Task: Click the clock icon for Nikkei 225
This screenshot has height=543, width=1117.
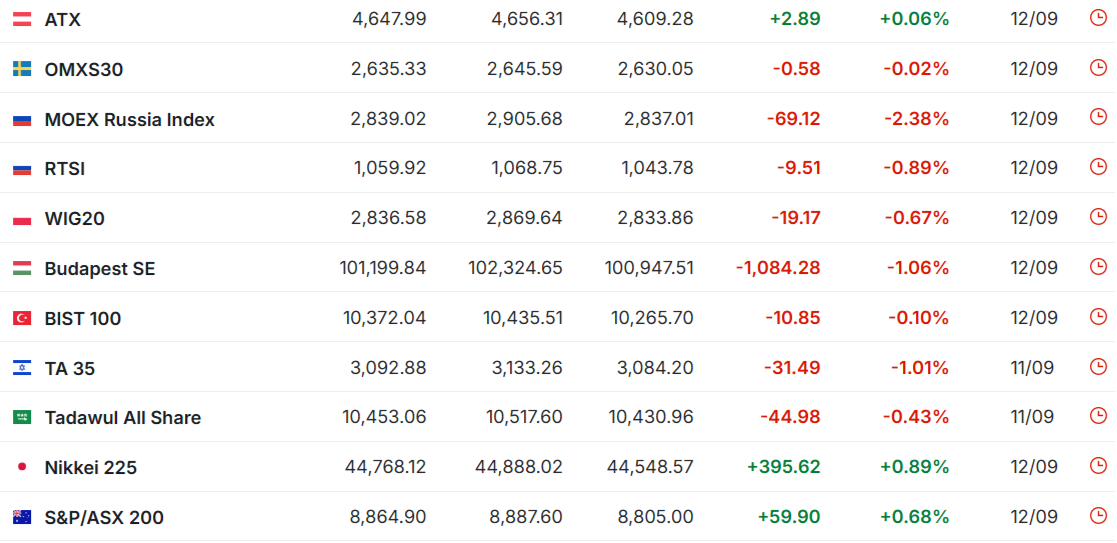Action: click(1098, 466)
